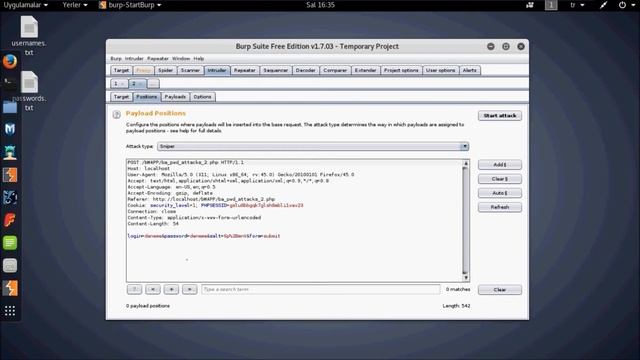Launch the Terminal from the dock

click(x=10, y=82)
